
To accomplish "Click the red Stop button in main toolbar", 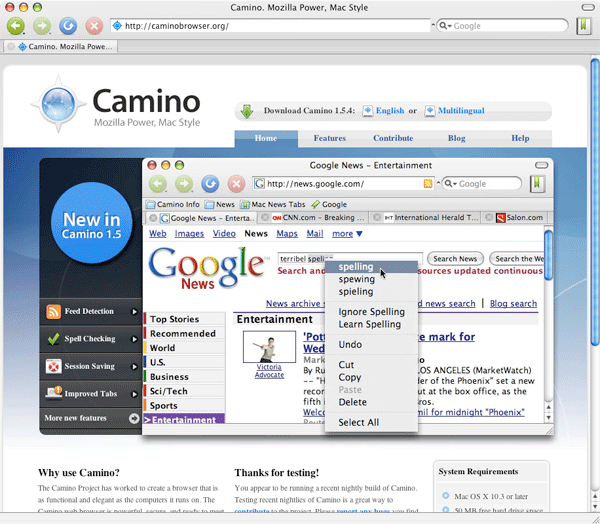I will click(94, 26).
